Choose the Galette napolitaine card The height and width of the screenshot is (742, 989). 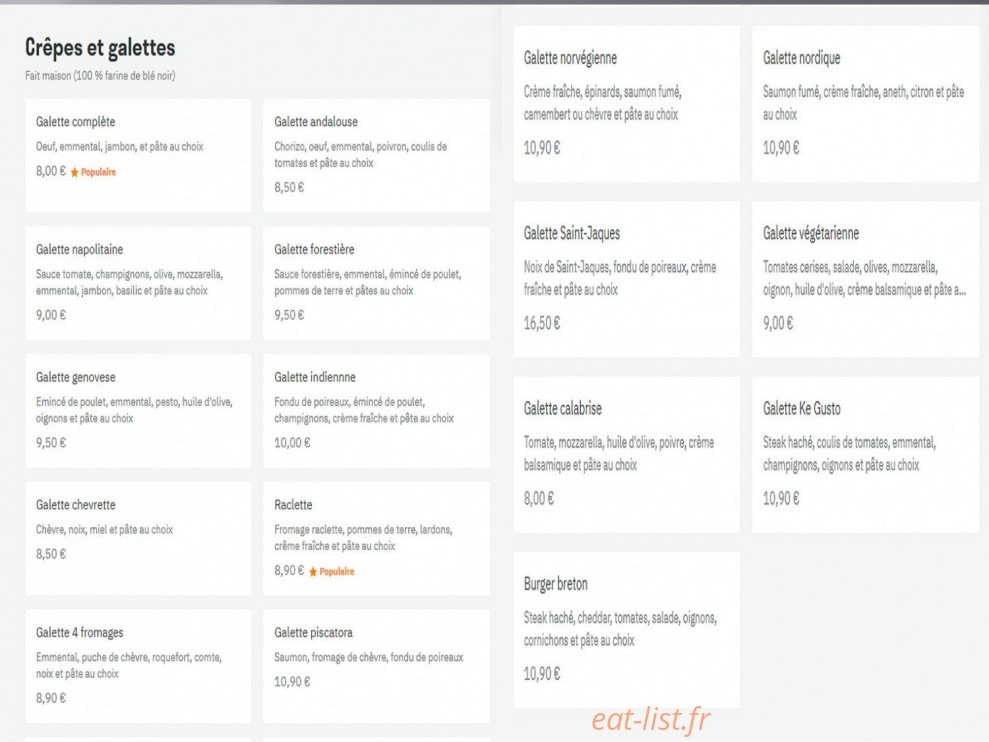pos(138,283)
